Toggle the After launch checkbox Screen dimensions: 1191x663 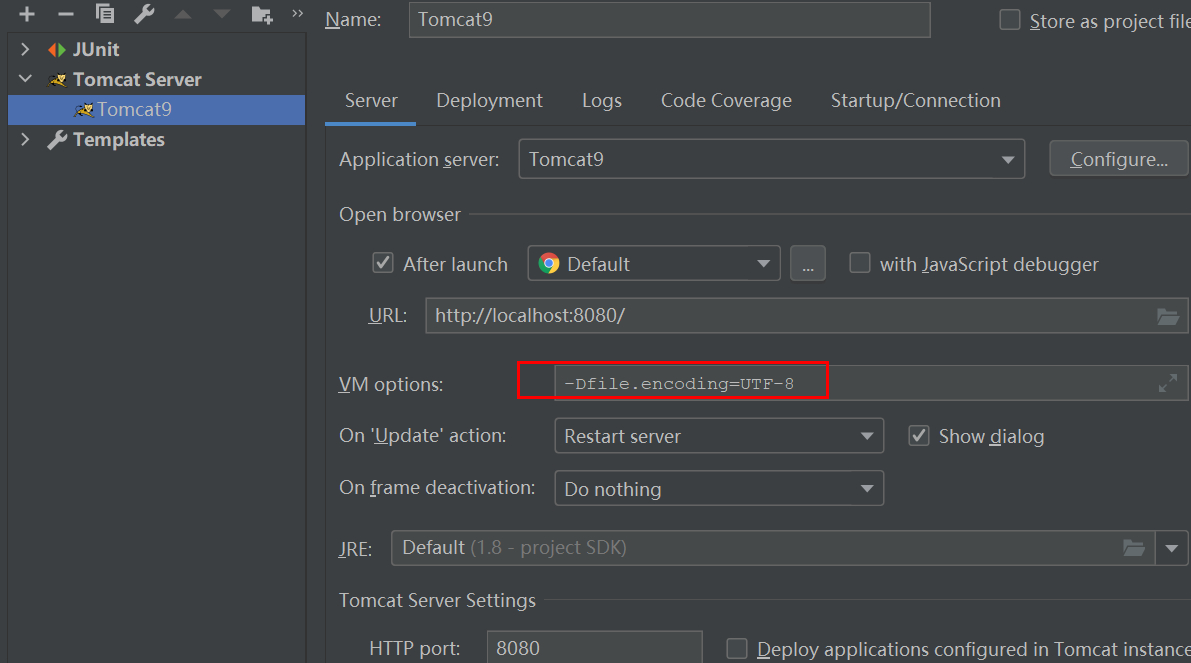(383, 263)
